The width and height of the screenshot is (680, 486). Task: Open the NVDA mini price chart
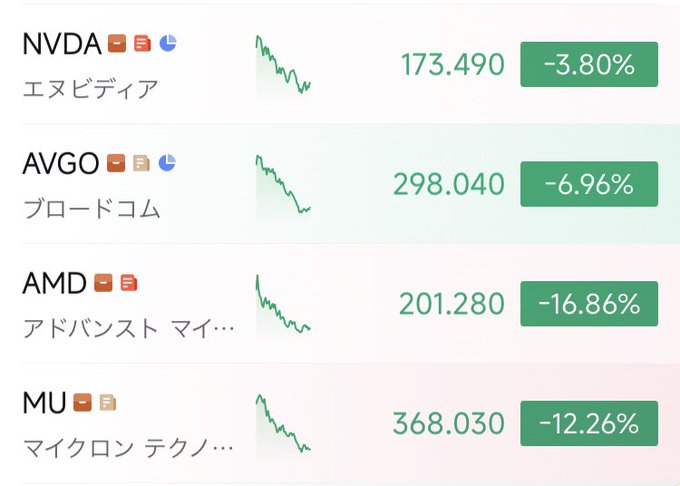[283, 66]
